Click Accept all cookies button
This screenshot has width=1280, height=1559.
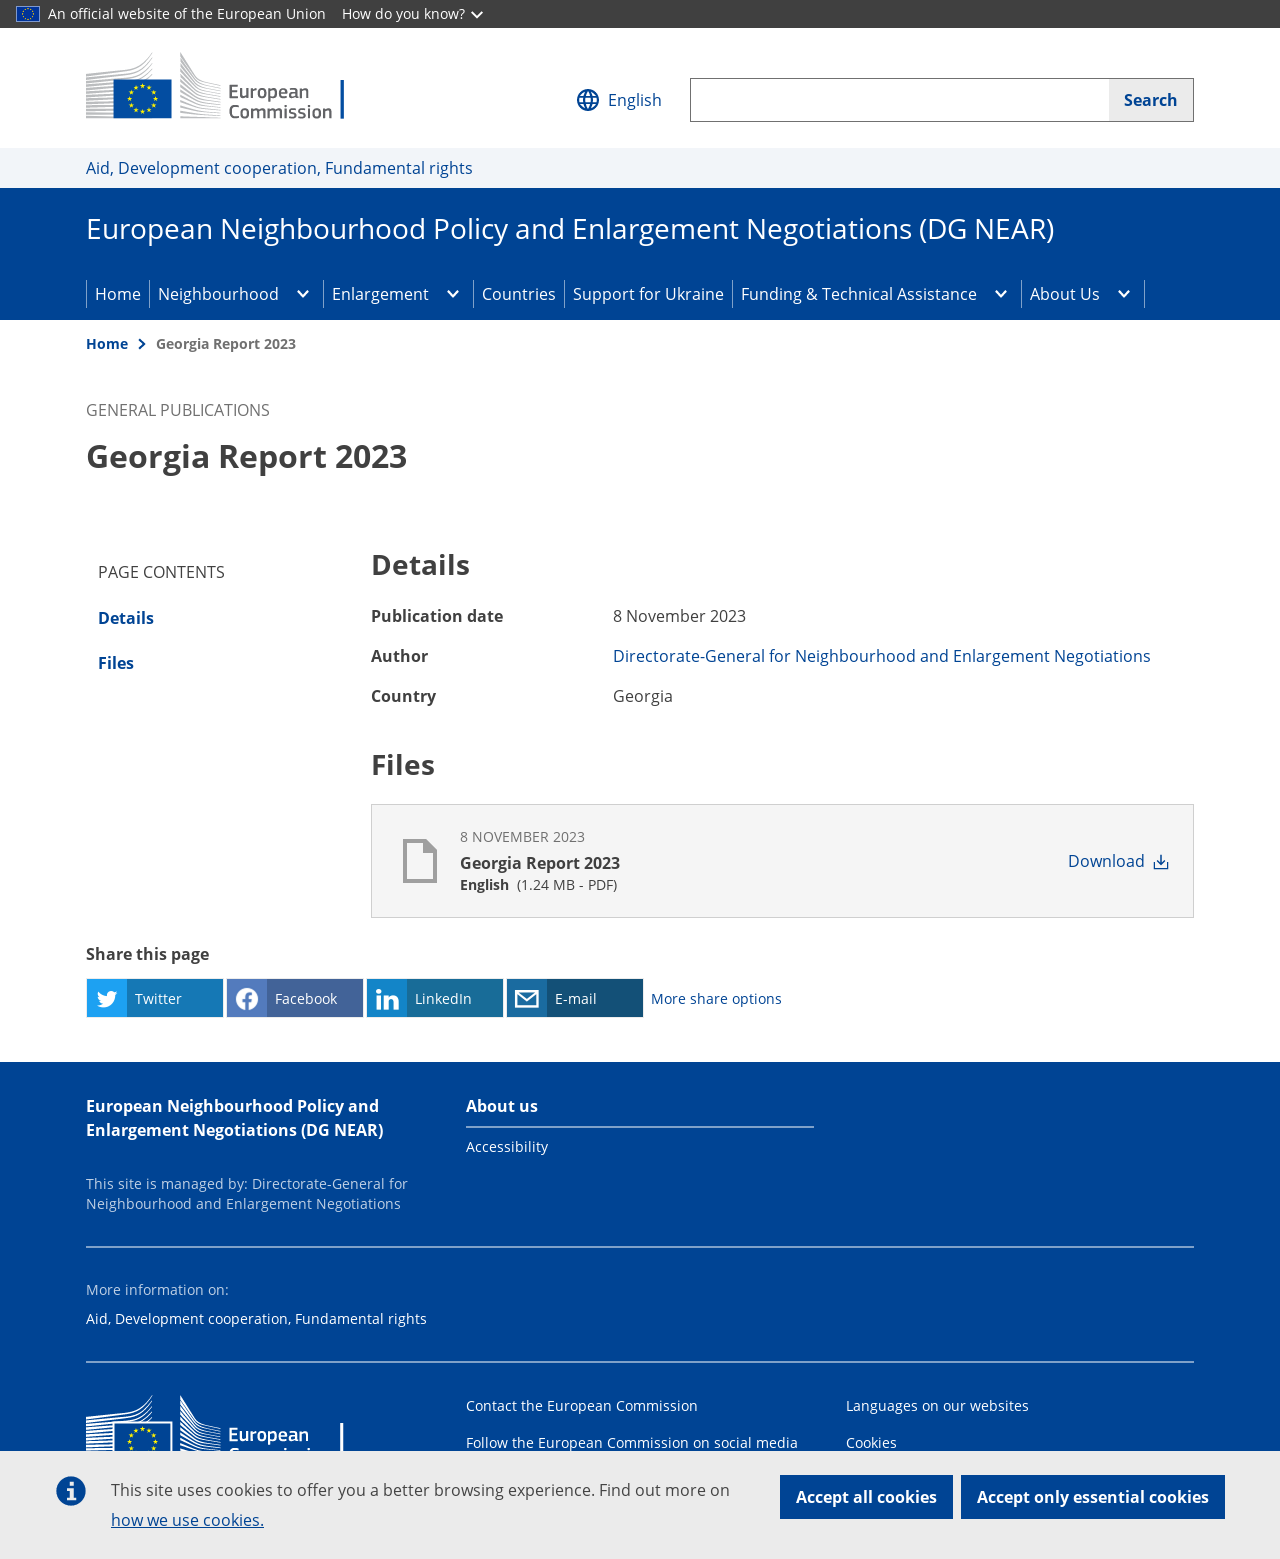click(866, 1497)
